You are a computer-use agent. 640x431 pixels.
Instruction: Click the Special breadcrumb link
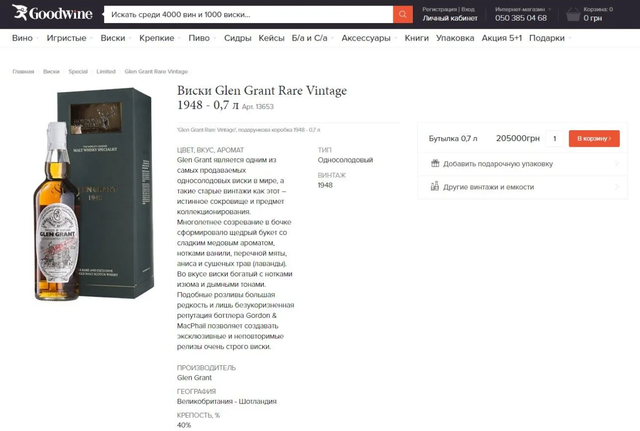point(78,71)
